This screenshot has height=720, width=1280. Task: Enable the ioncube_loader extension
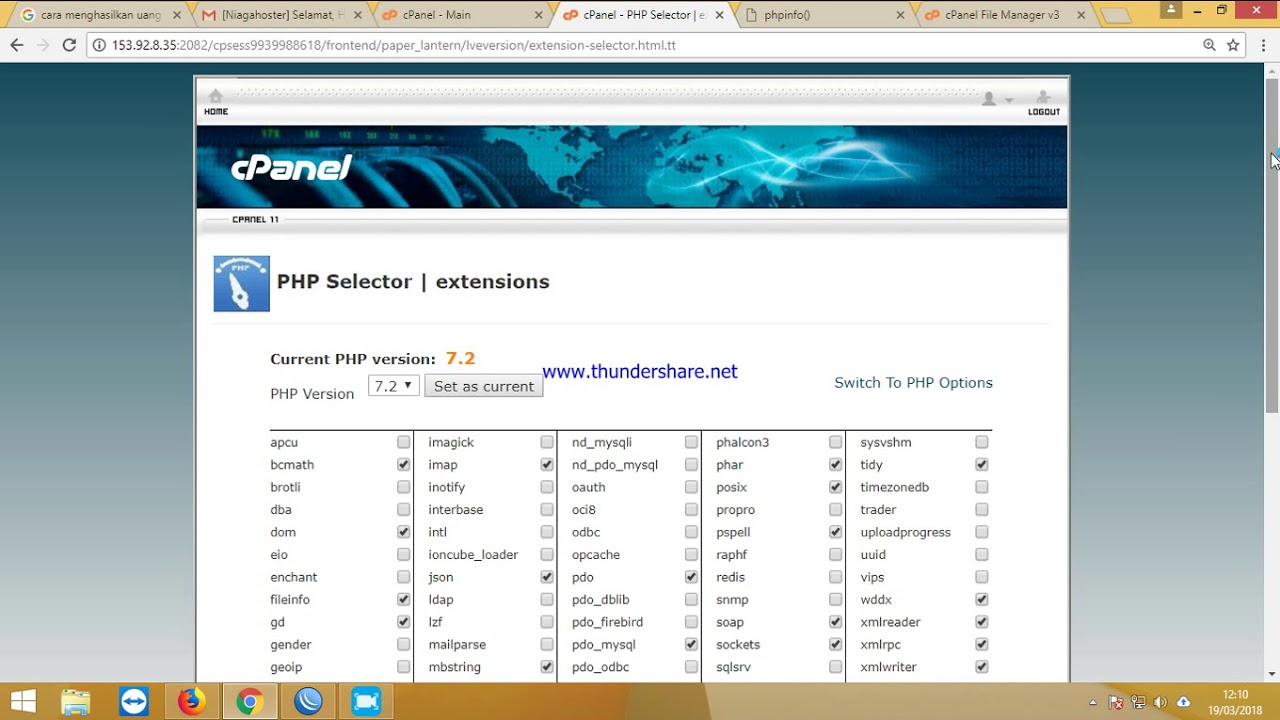pos(547,555)
